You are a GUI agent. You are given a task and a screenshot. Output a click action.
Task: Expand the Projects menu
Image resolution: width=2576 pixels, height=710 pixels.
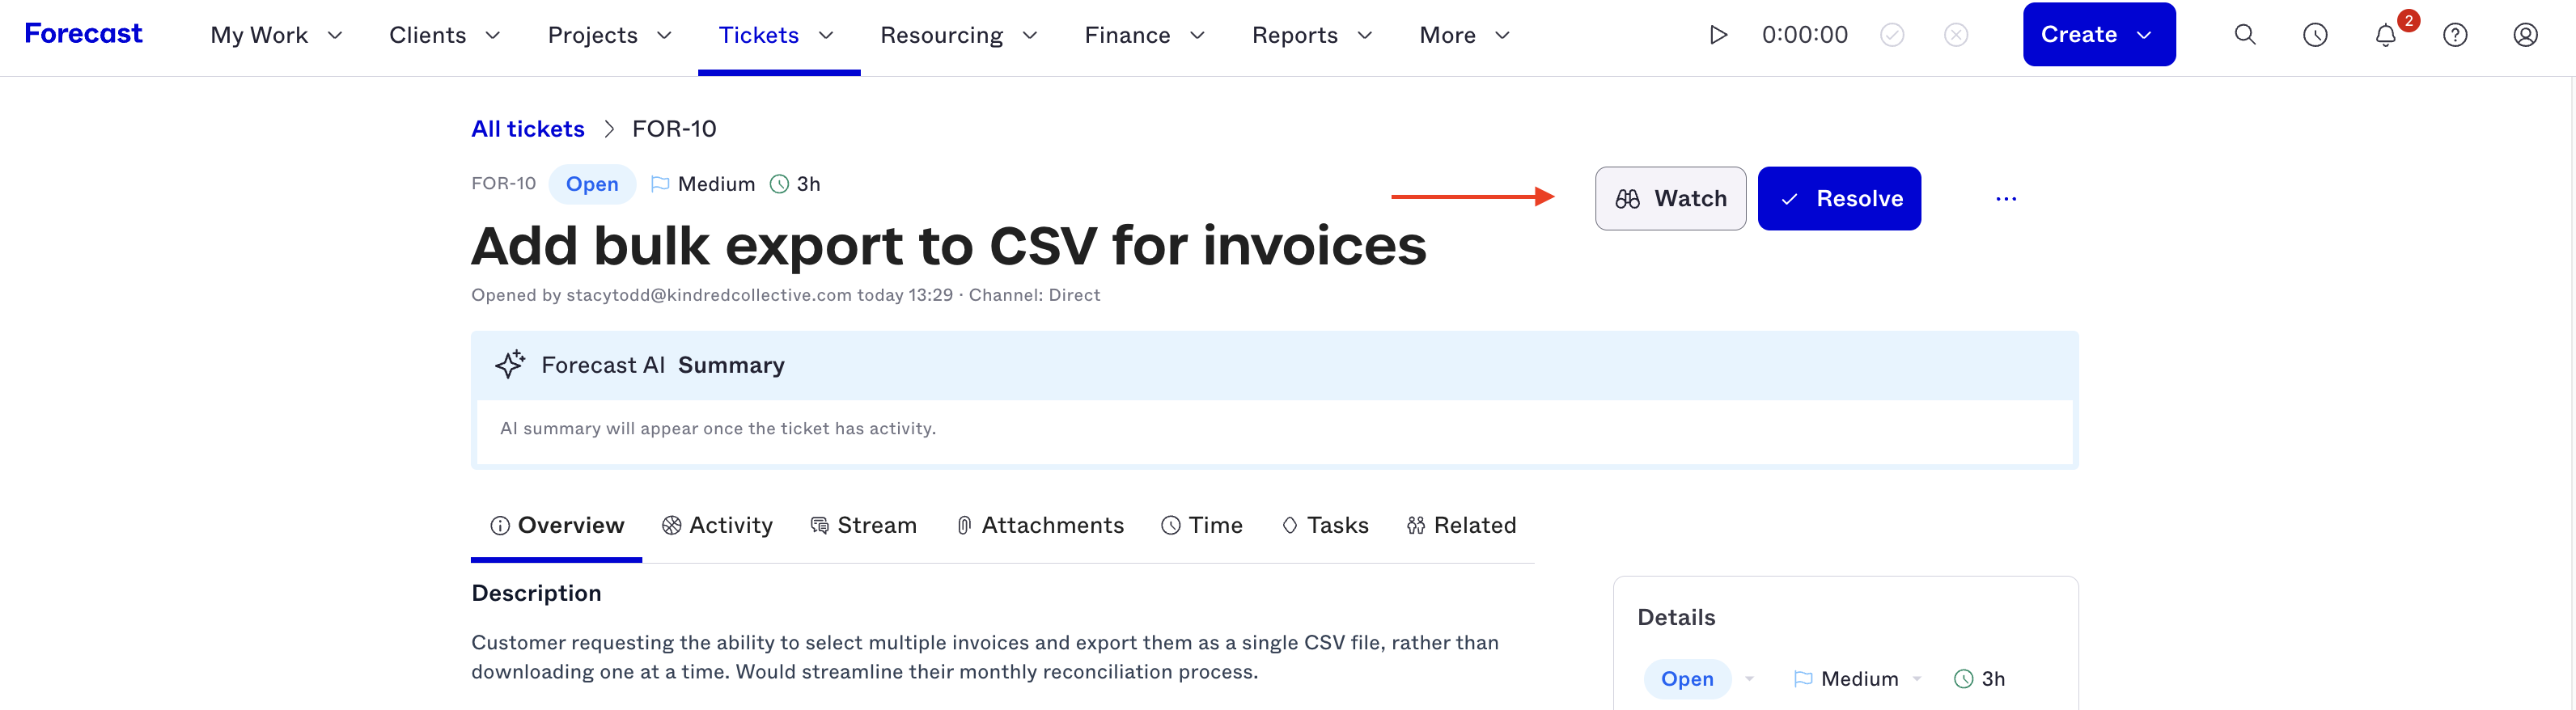(x=609, y=35)
